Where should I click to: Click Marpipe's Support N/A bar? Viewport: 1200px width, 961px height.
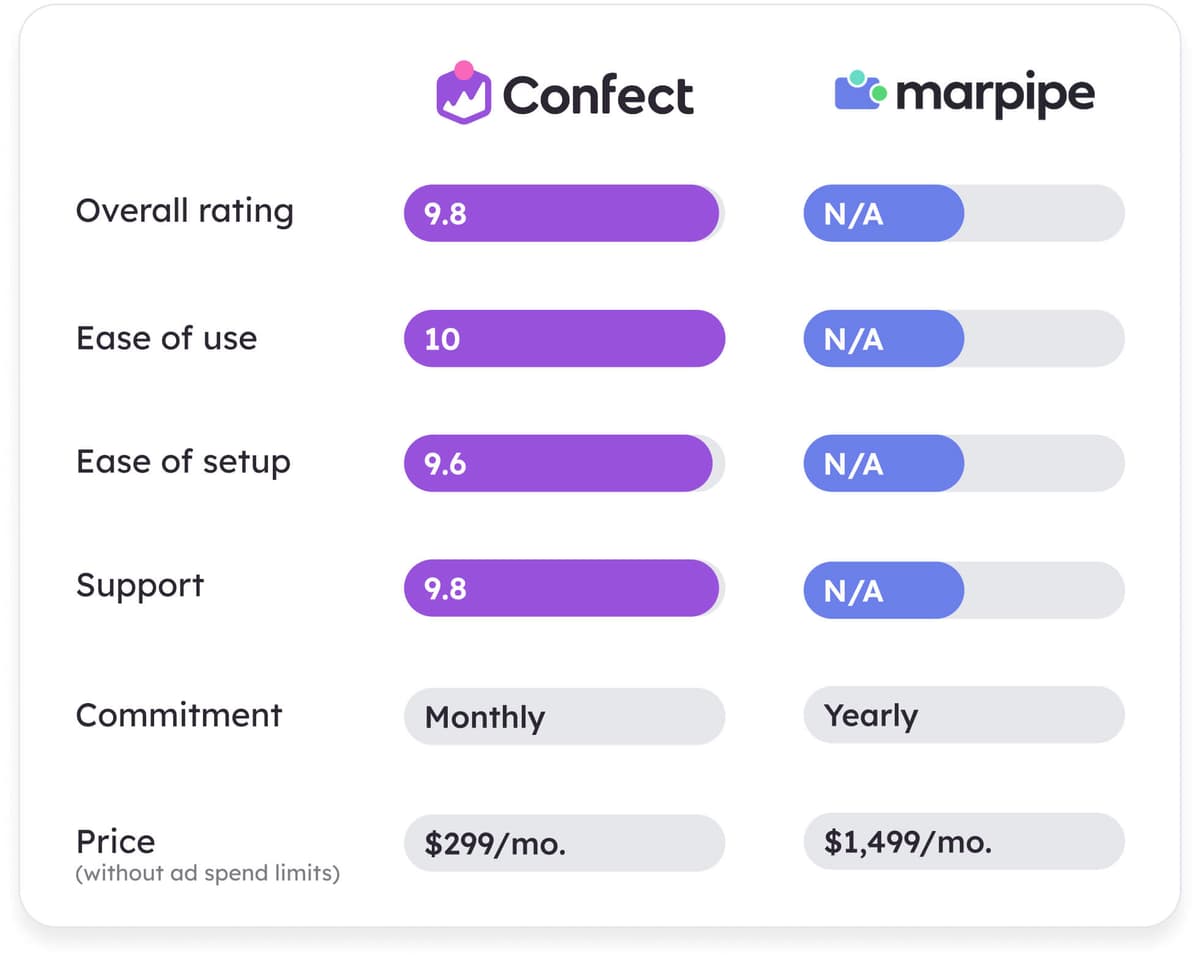pyautogui.click(x=884, y=590)
